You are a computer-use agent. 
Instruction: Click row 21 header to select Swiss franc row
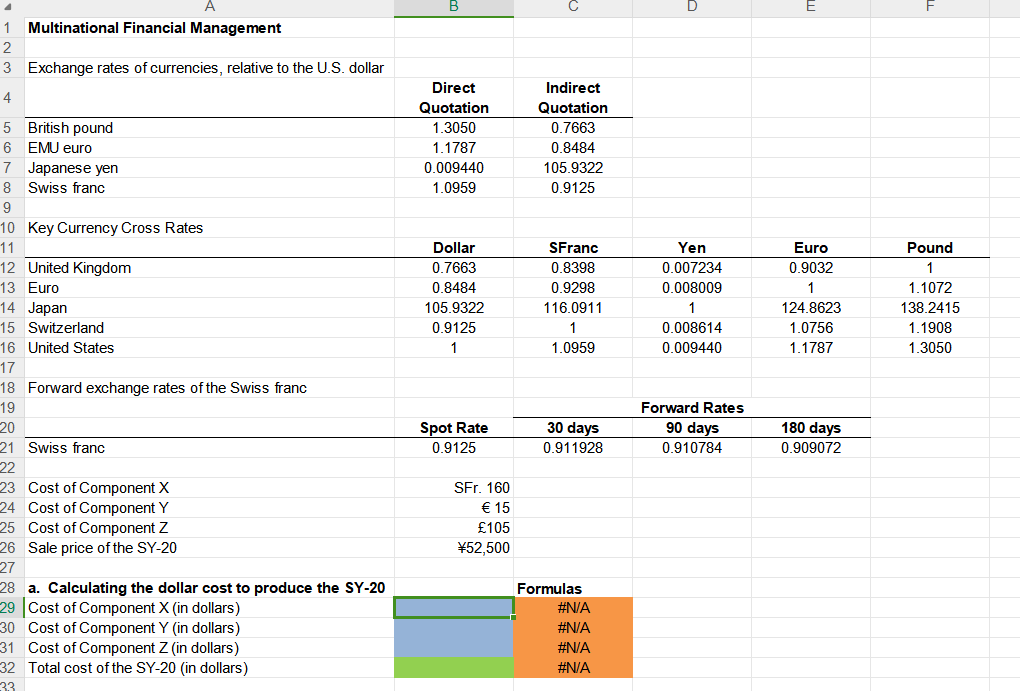pyautogui.click(x=10, y=447)
